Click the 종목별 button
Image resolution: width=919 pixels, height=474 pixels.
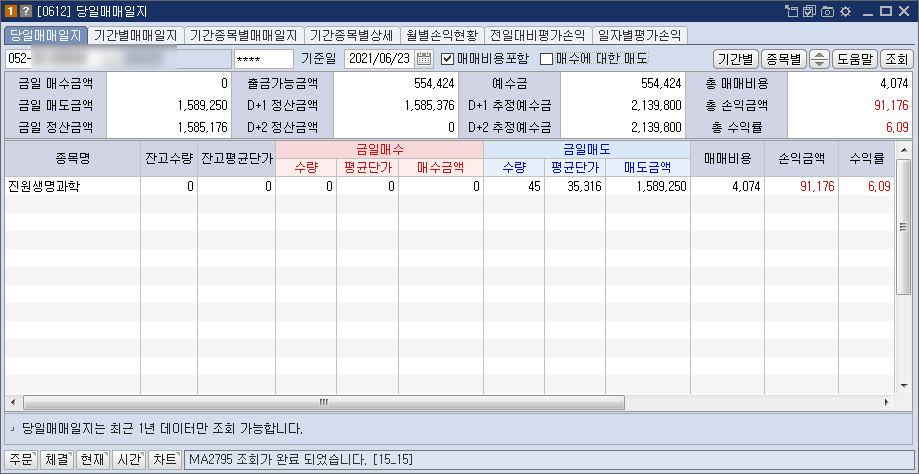click(784, 59)
